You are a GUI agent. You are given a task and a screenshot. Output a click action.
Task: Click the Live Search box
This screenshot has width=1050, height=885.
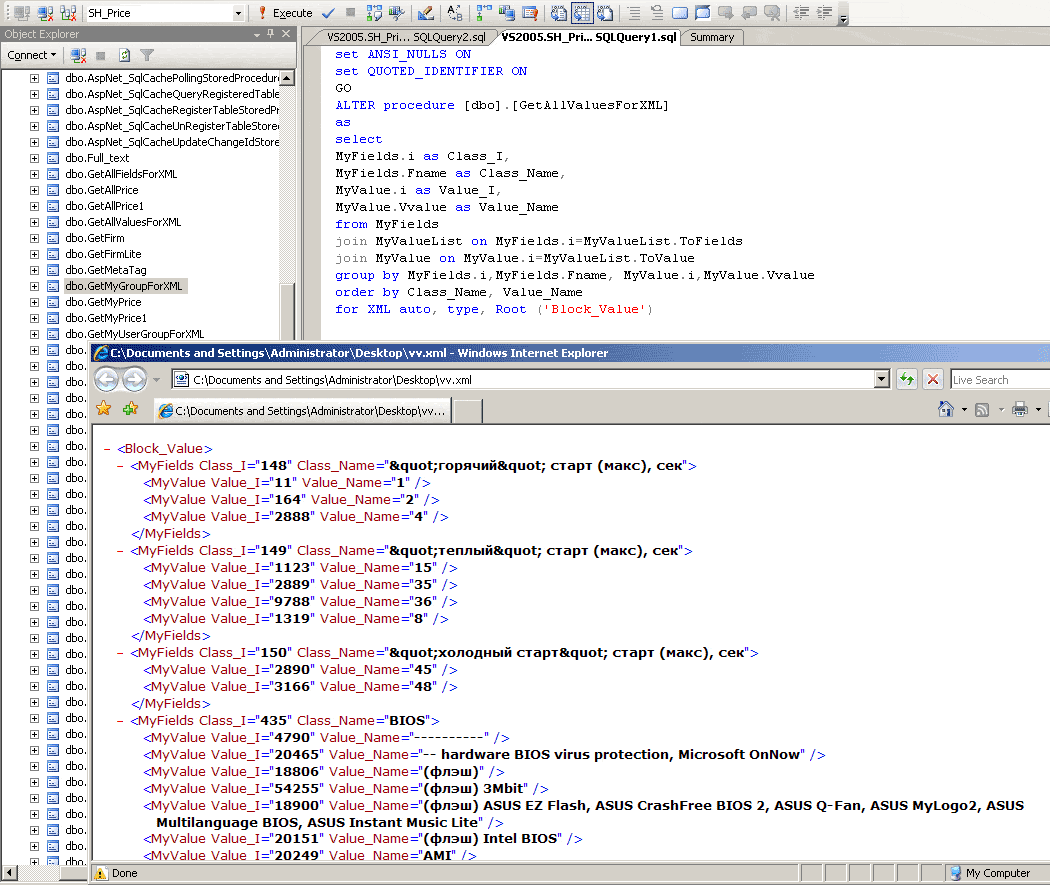(x=1000, y=380)
